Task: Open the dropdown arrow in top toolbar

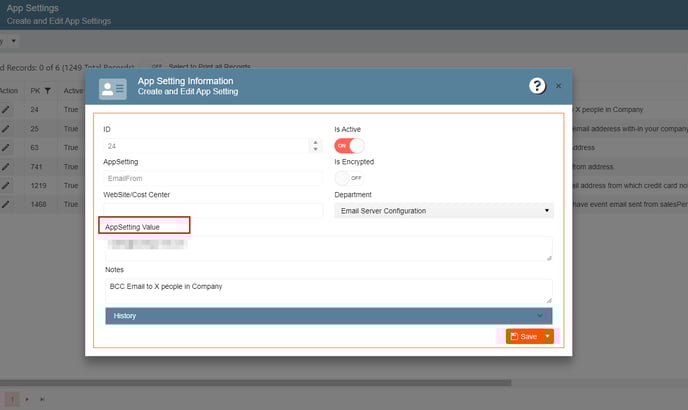Action: point(14,41)
